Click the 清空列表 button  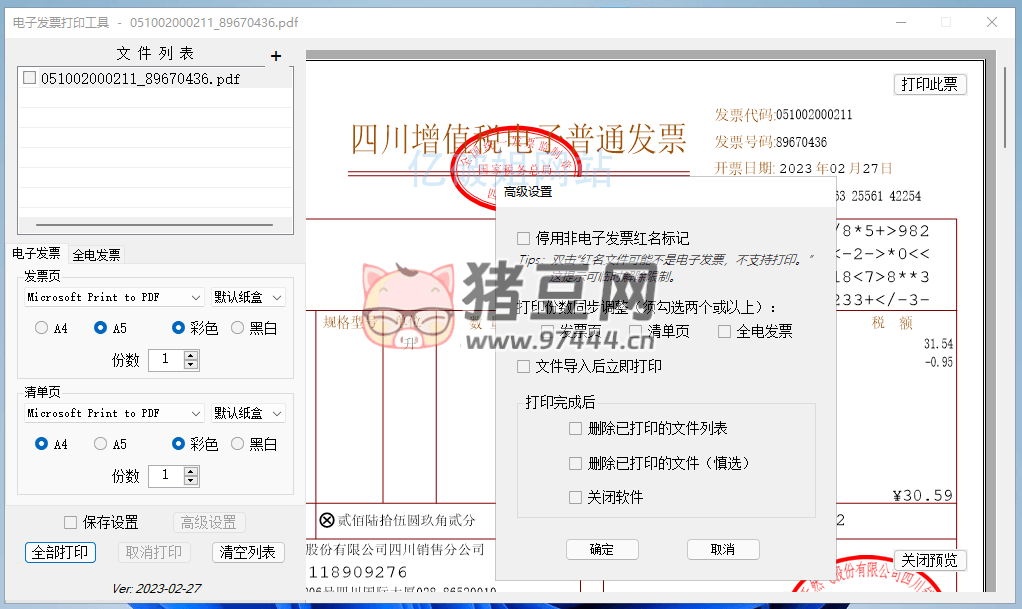[x=248, y=552]
